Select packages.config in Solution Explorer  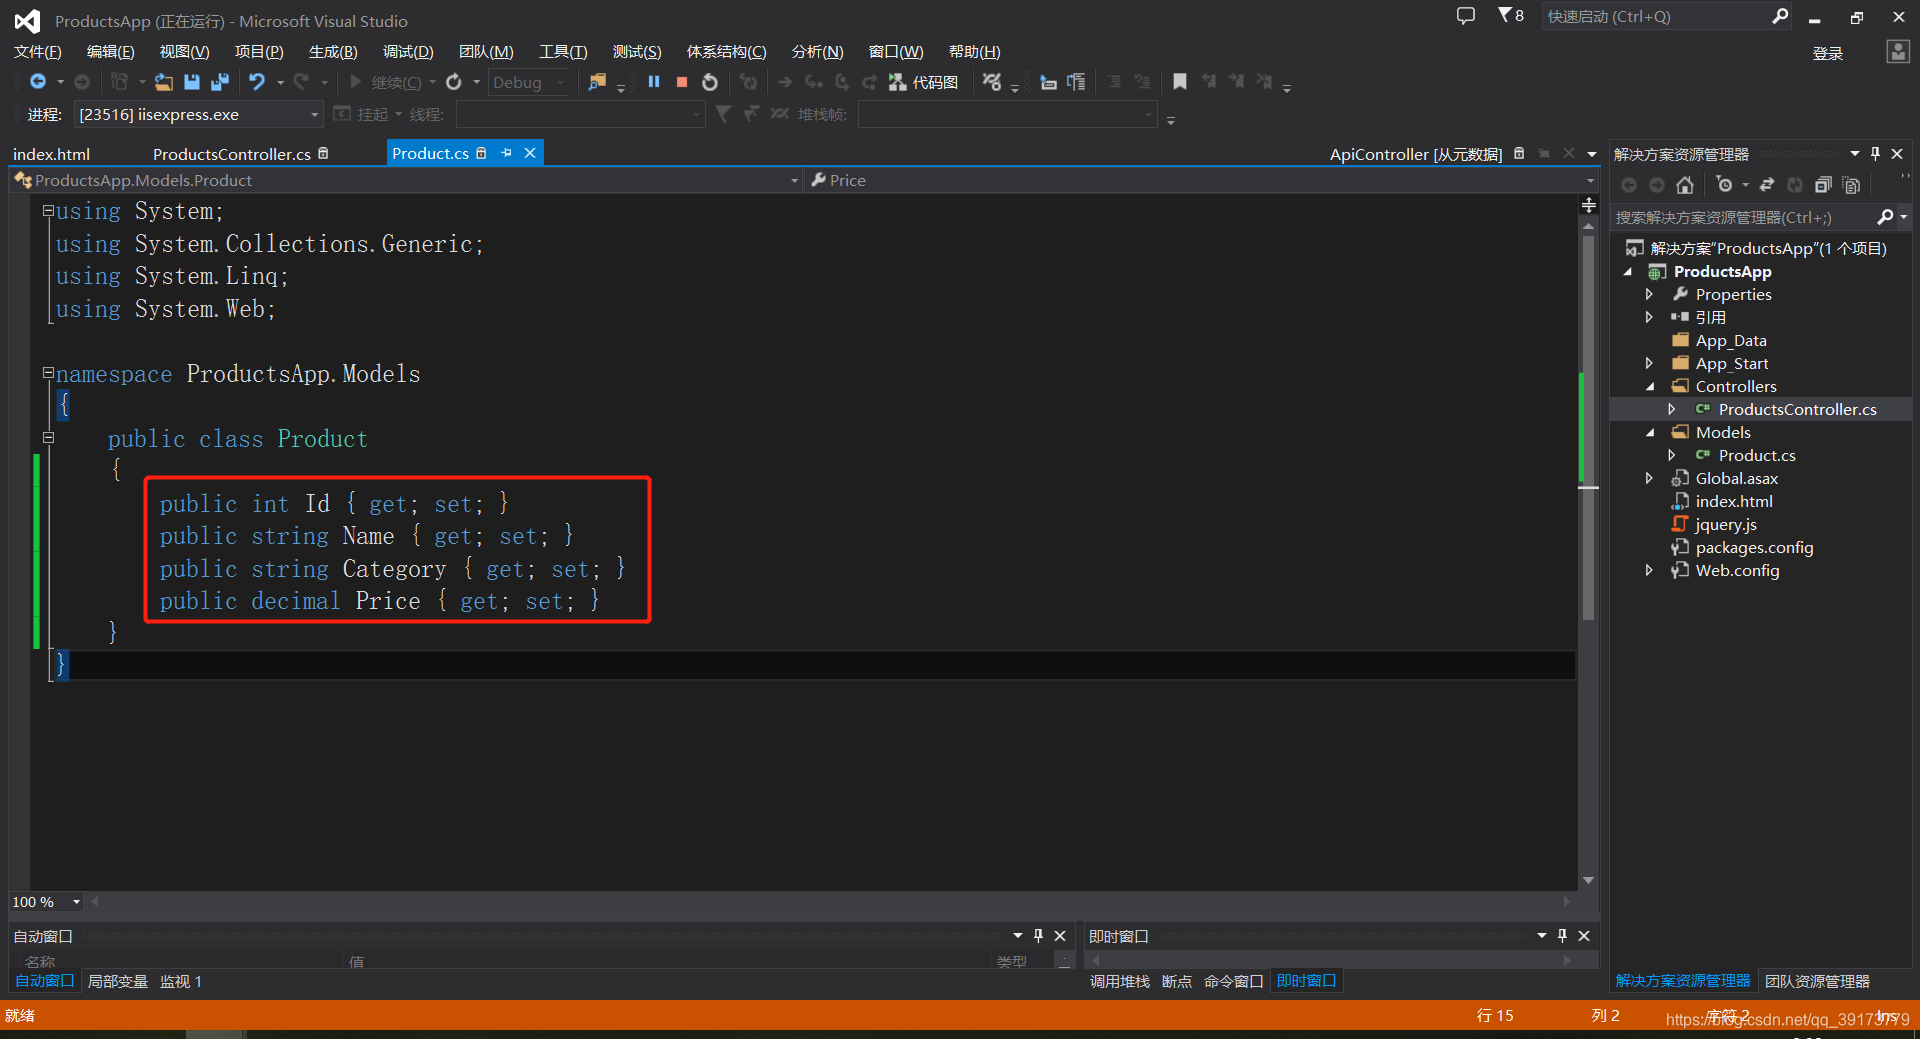coord(1754,547)
